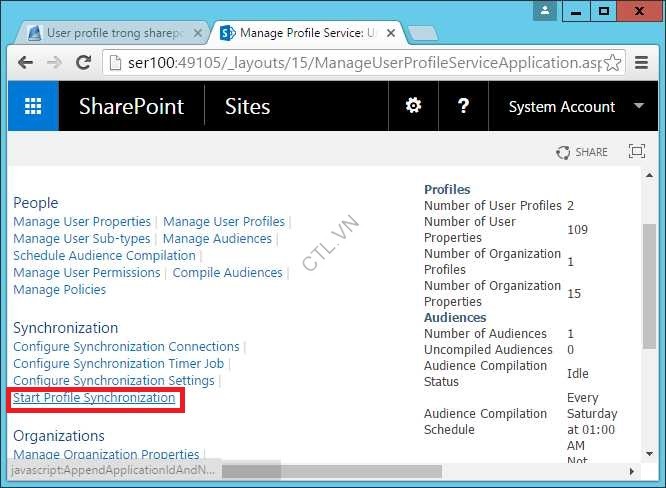The width and height of the screenshot is (666, 488).
Task: Toggle the focus on content icon
Action: coord(636,152)
